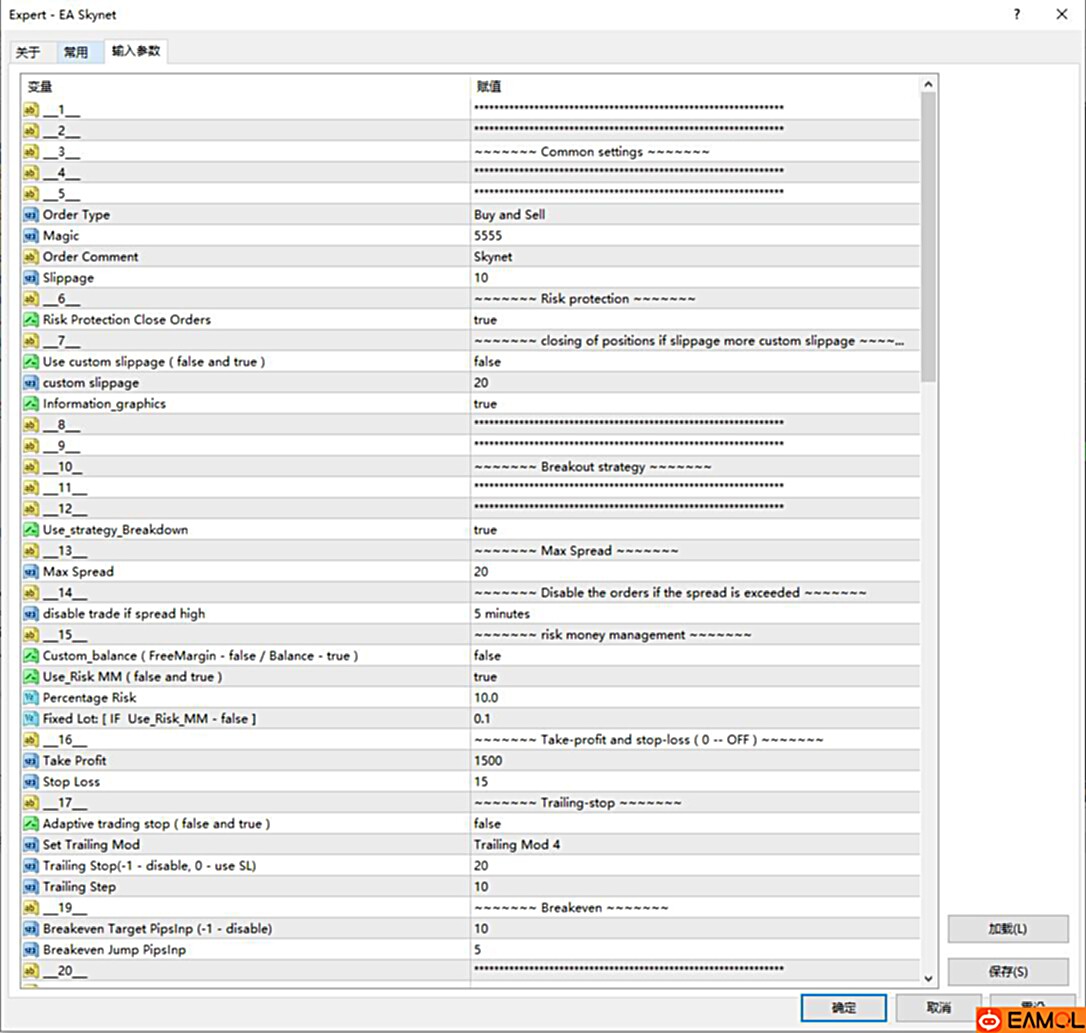
Task: Toggle Information_graphics true value
Action: coord(485,404)
